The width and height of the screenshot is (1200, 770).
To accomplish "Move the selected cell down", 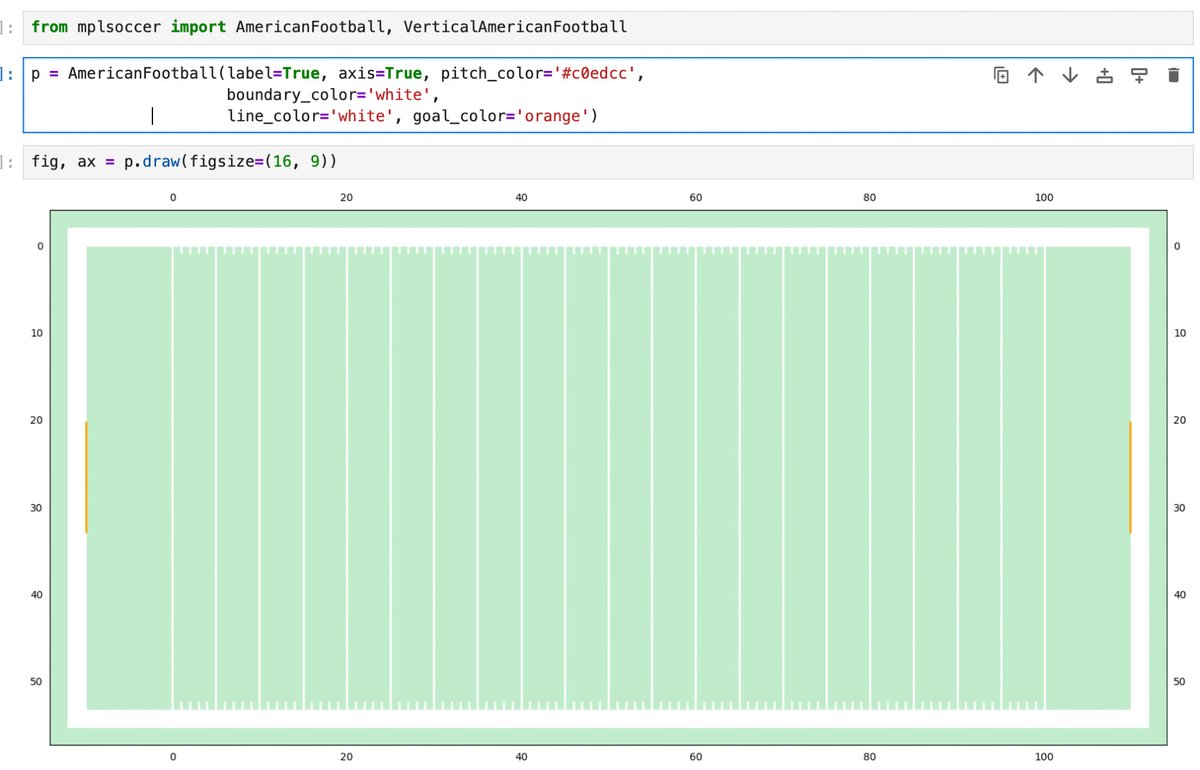I will [x=1070, y=75].
